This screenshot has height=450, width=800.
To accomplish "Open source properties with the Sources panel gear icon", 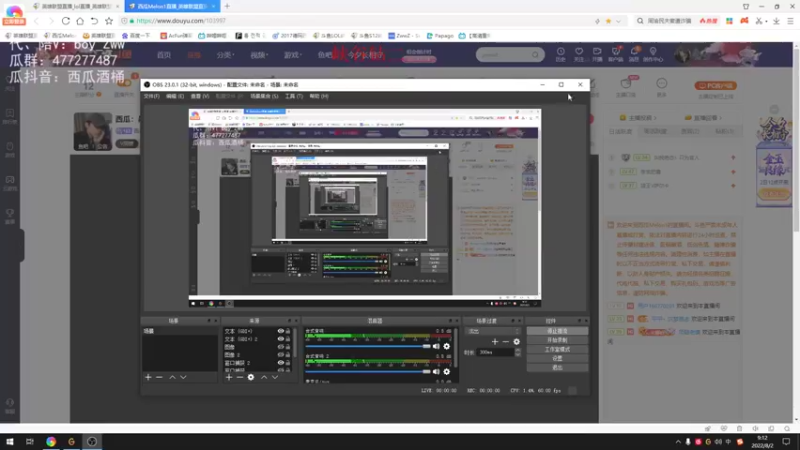I will click(x=251, y=378).
